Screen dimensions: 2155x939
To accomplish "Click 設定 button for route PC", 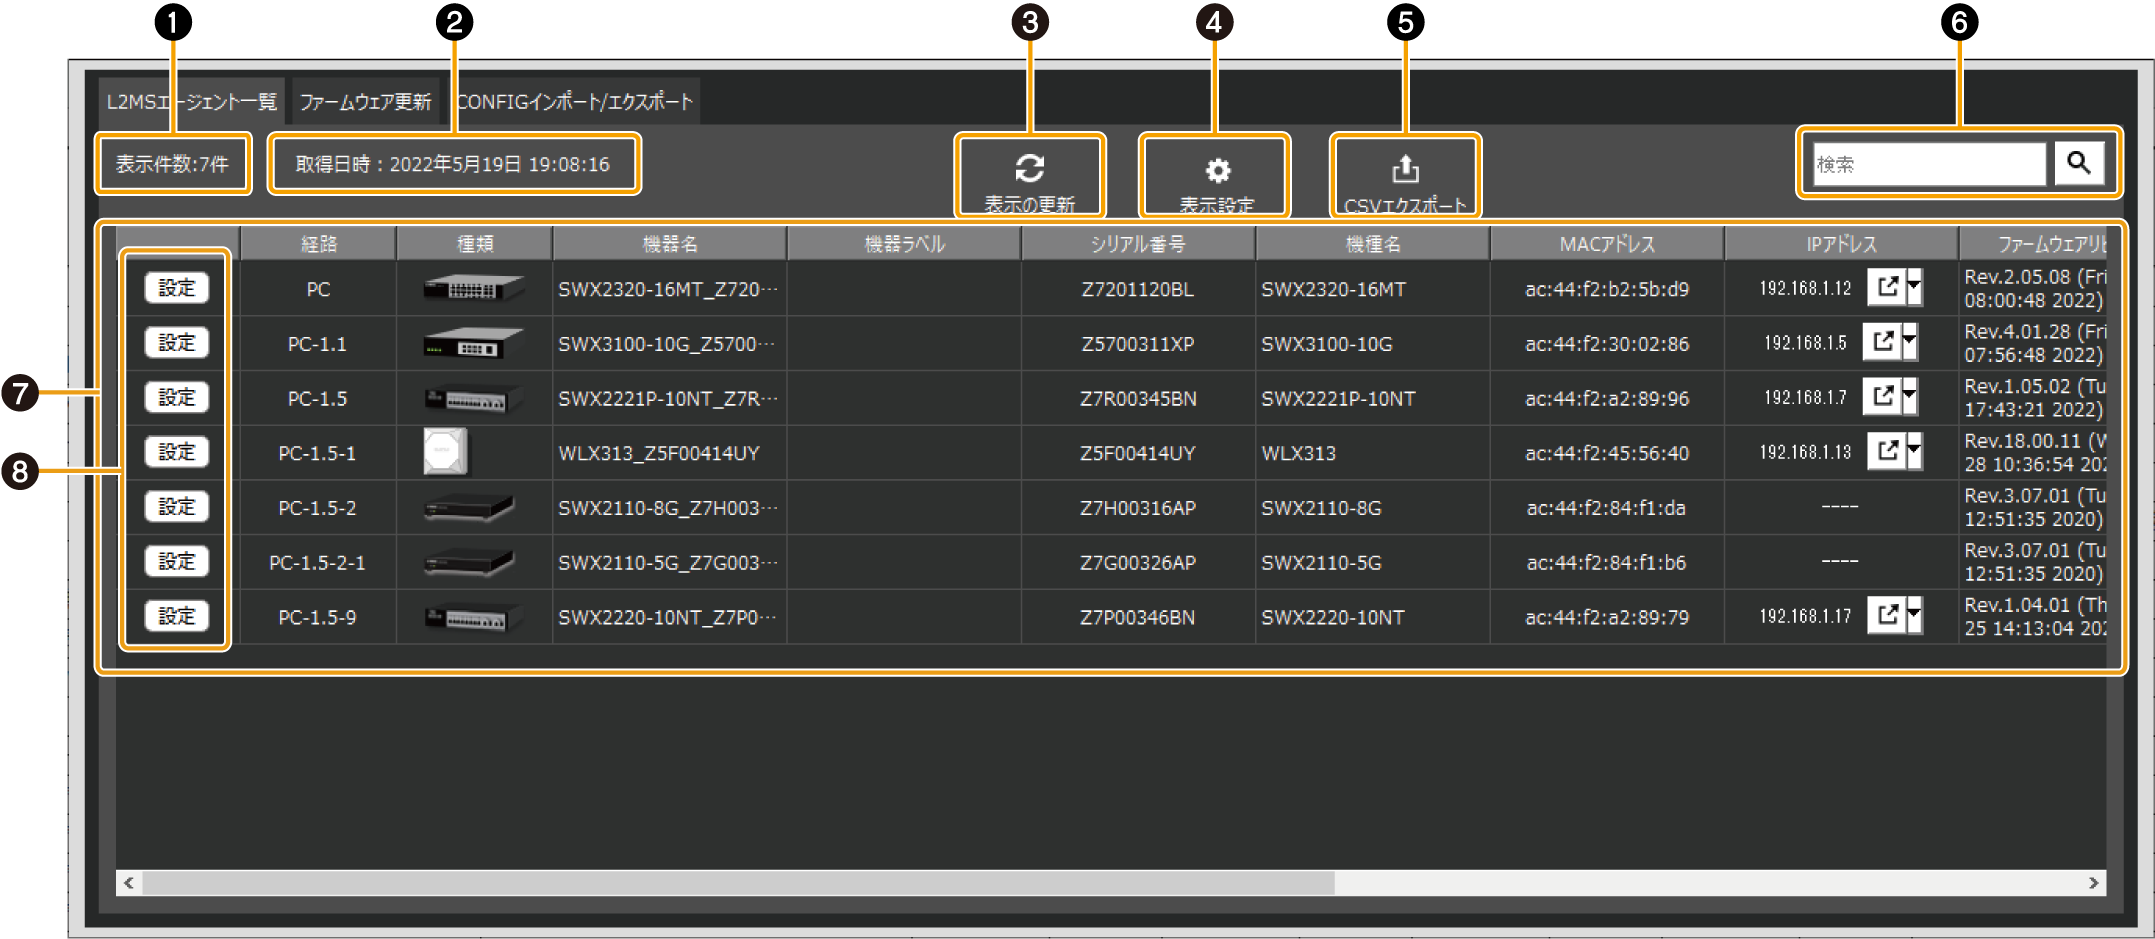I will [177, 288].
